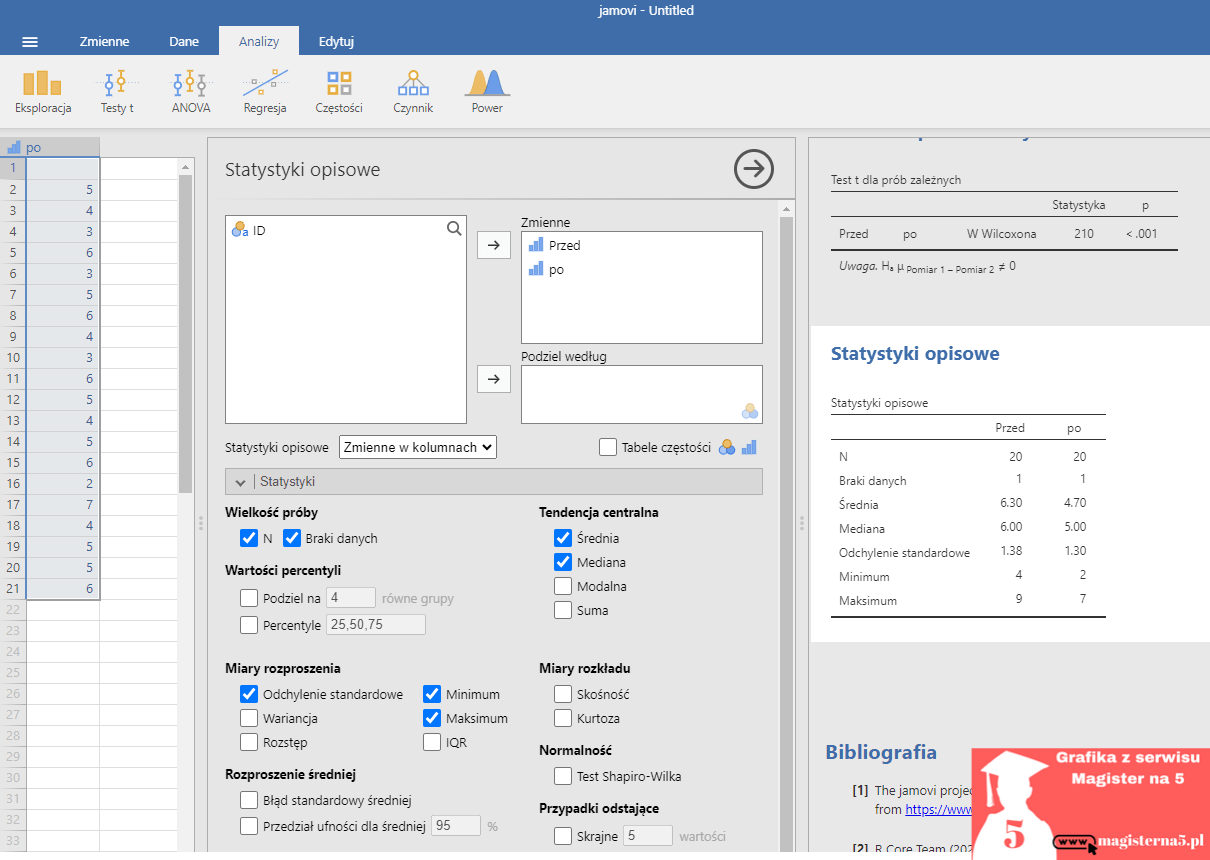This screenshot has height=860, width=1210.
Task: Open the Zmienne w kolumnach dropdown
Action: click(418, 447)
